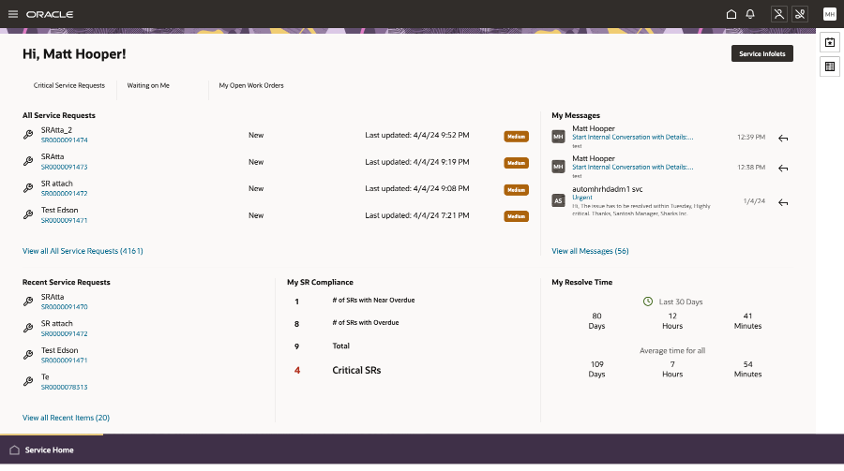Reply to the 12:39 PM message
The width and height of the screenshot is (844, 471).
783,138
